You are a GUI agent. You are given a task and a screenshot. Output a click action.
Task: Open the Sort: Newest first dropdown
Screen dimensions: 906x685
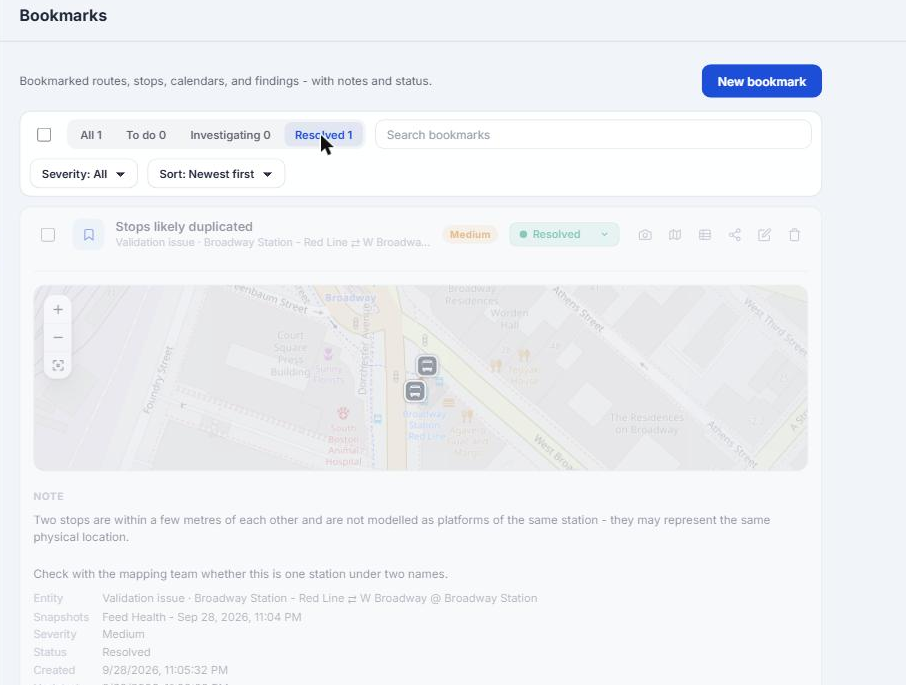point(216,174)
